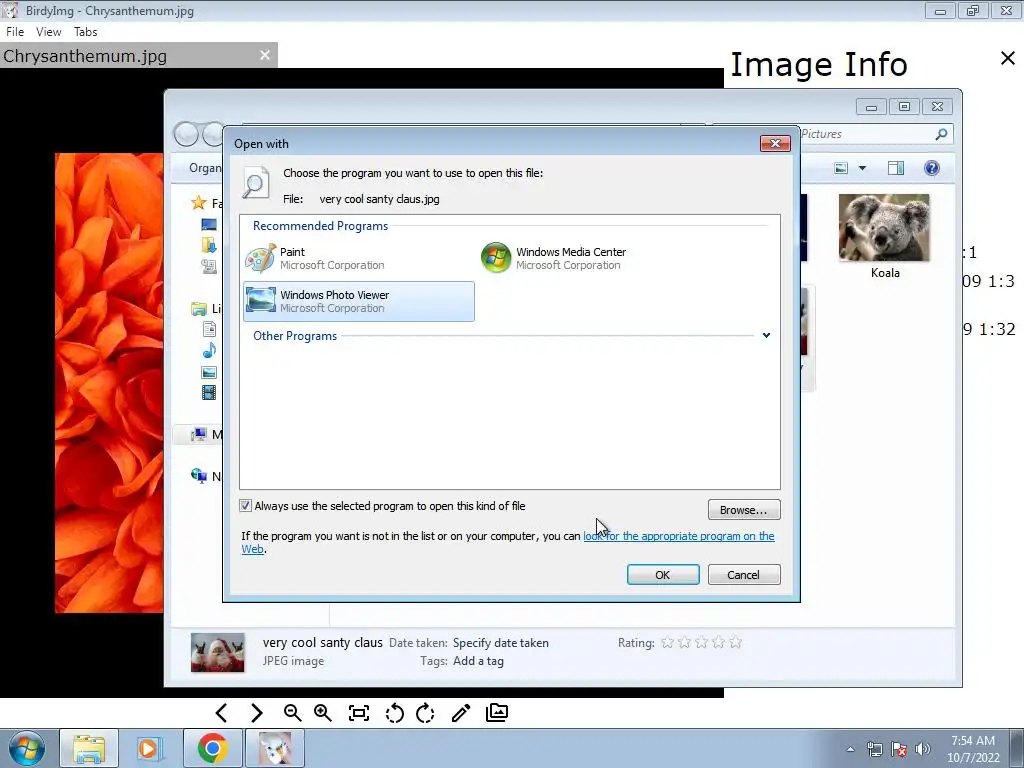Click the volume speaker tray icon
The width and height of the screenshot is (1024, 768).
923,749
